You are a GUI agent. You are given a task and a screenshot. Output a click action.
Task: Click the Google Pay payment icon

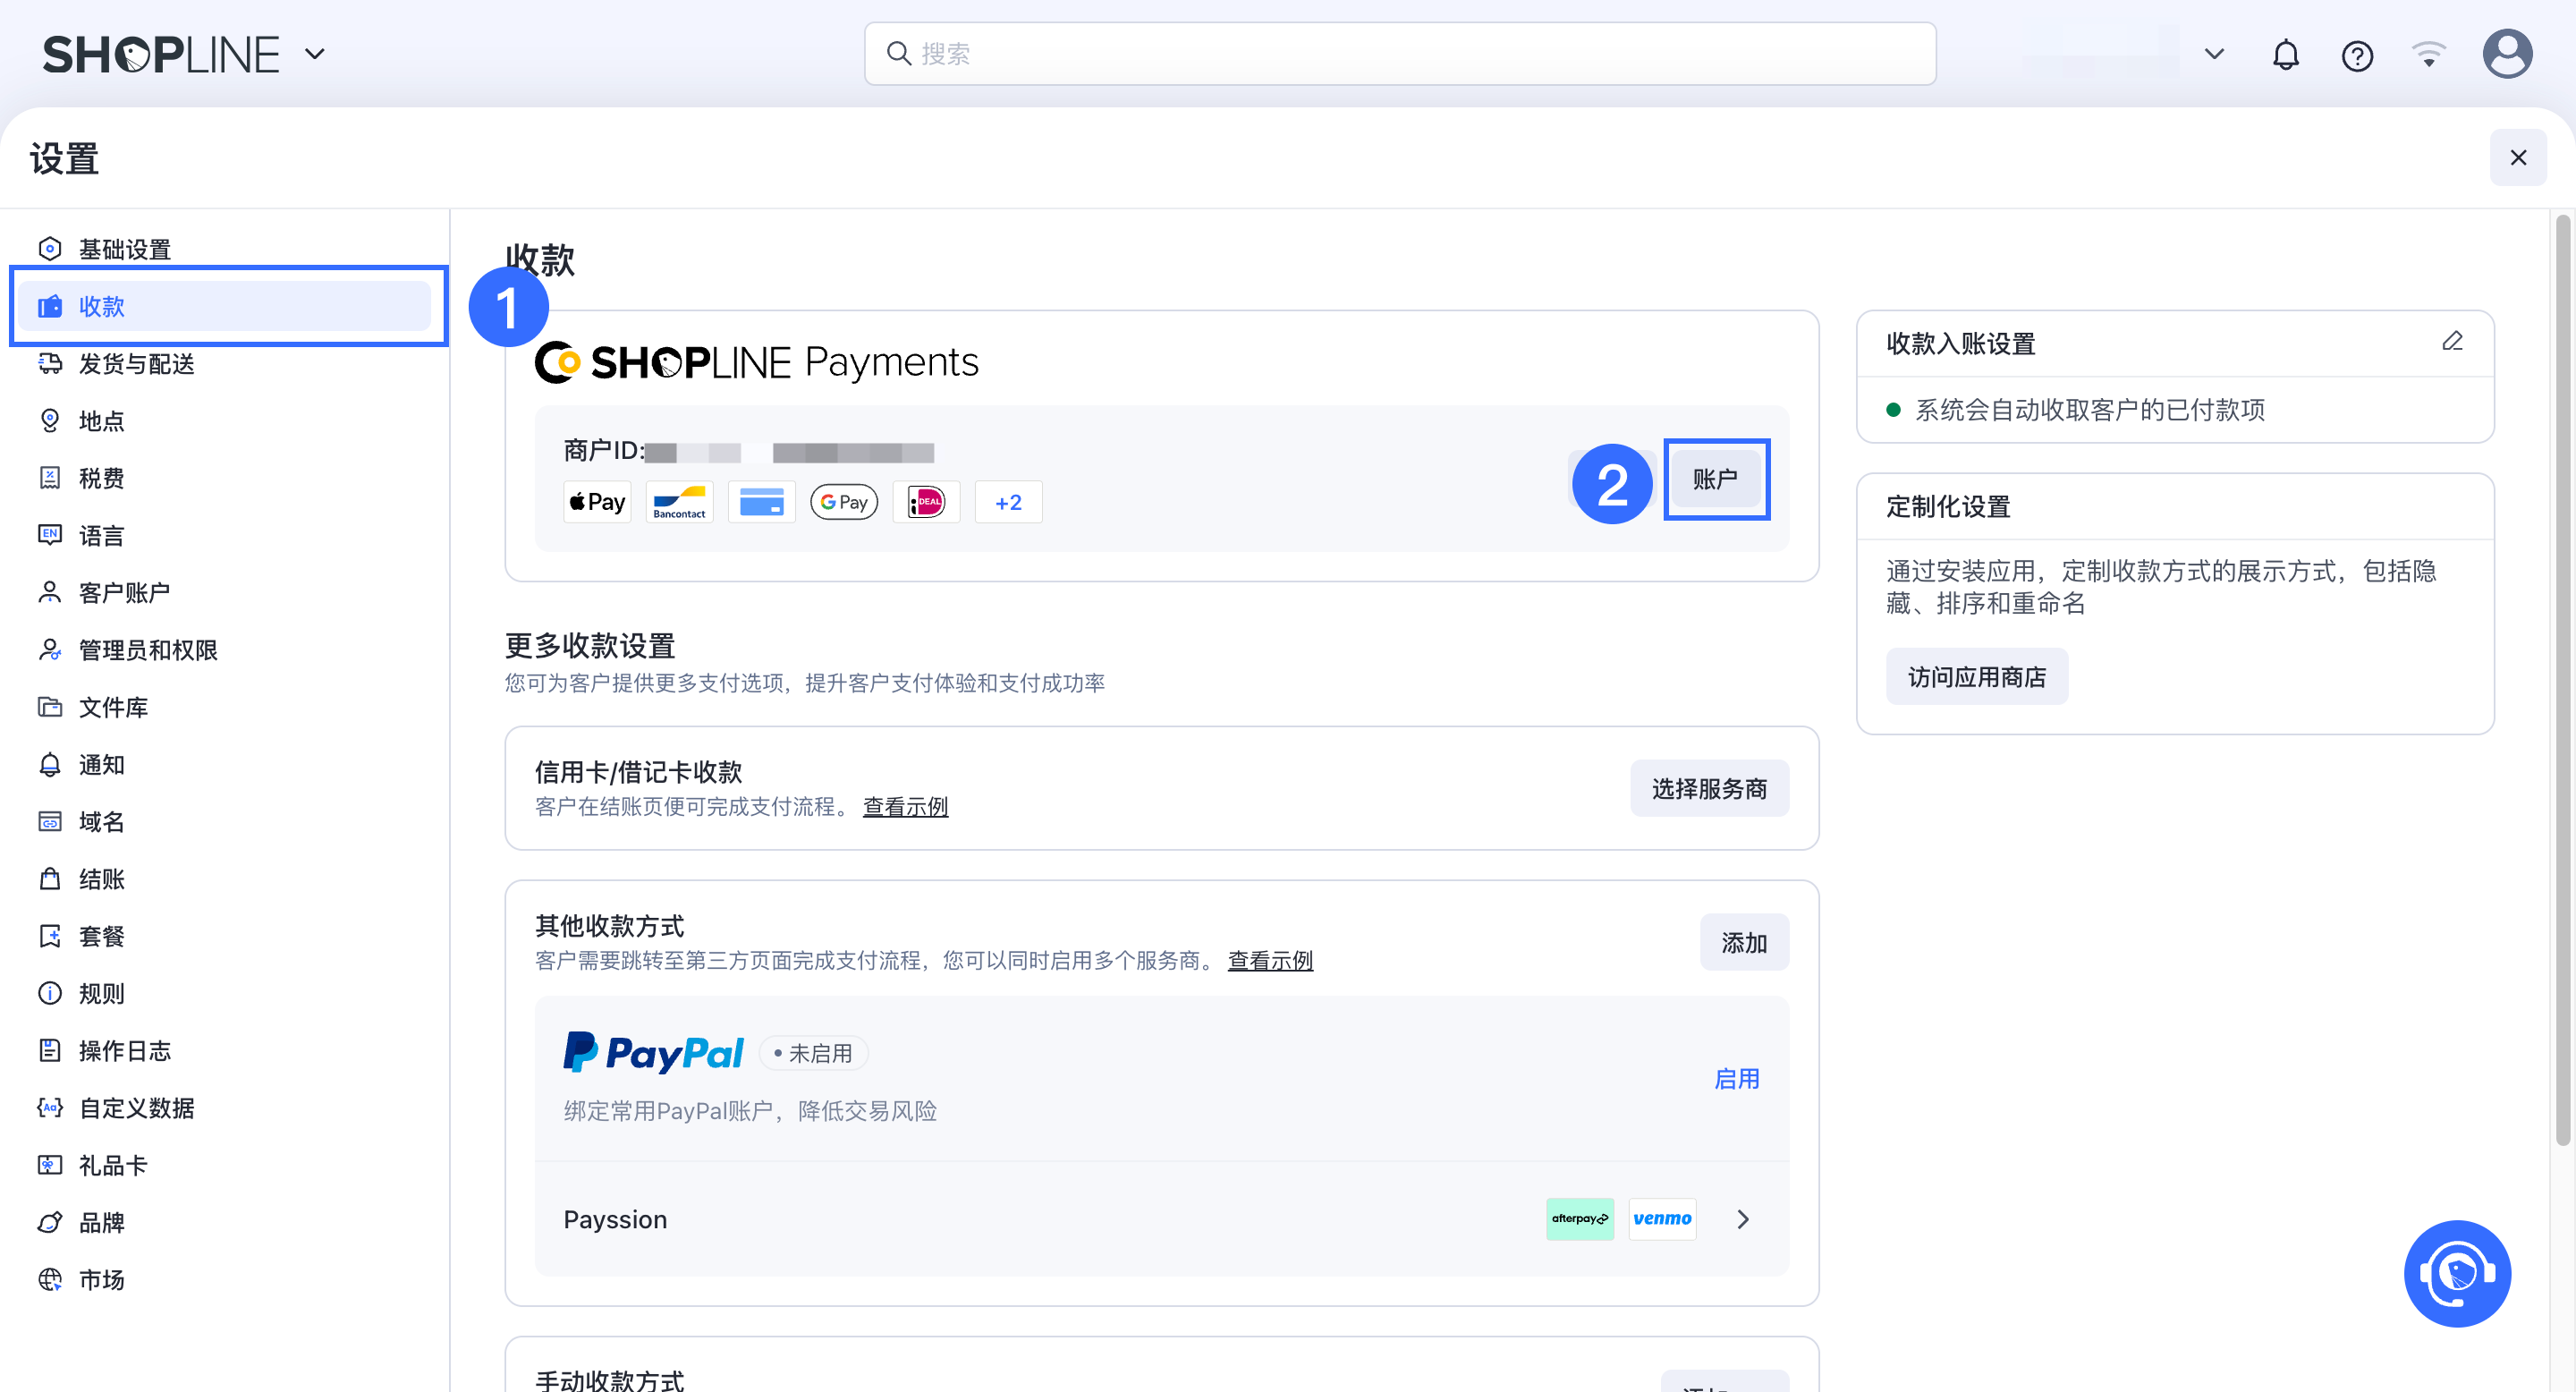(844, 502)
